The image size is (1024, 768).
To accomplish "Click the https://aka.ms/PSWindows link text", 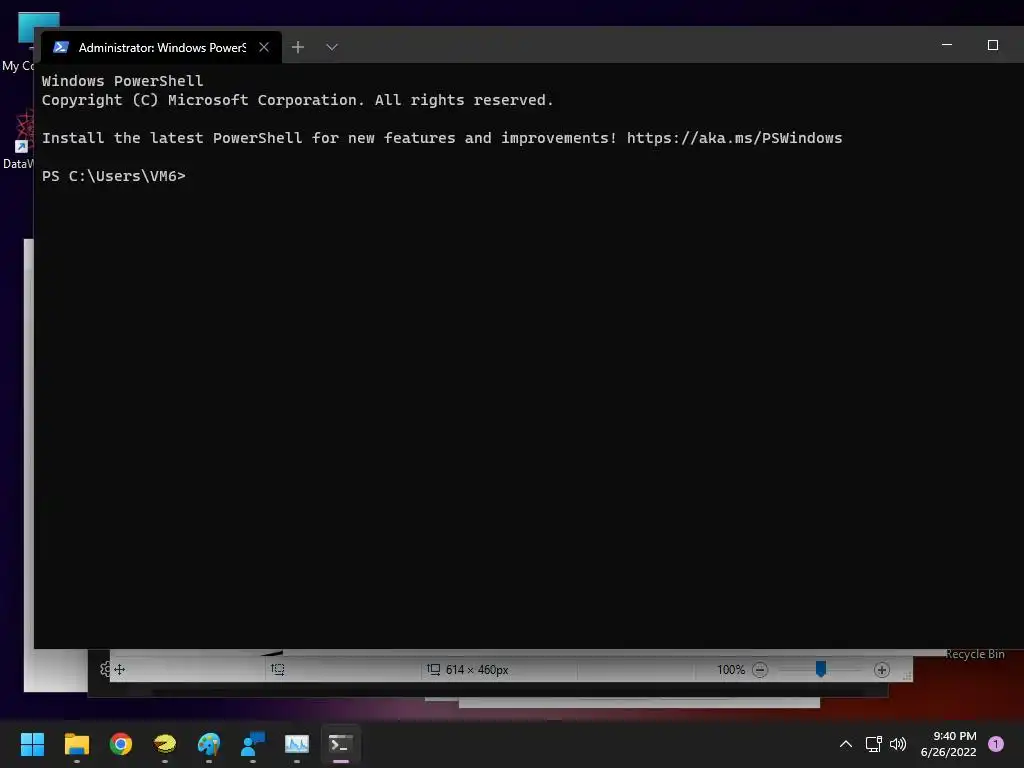I will [x=734, y=138].
